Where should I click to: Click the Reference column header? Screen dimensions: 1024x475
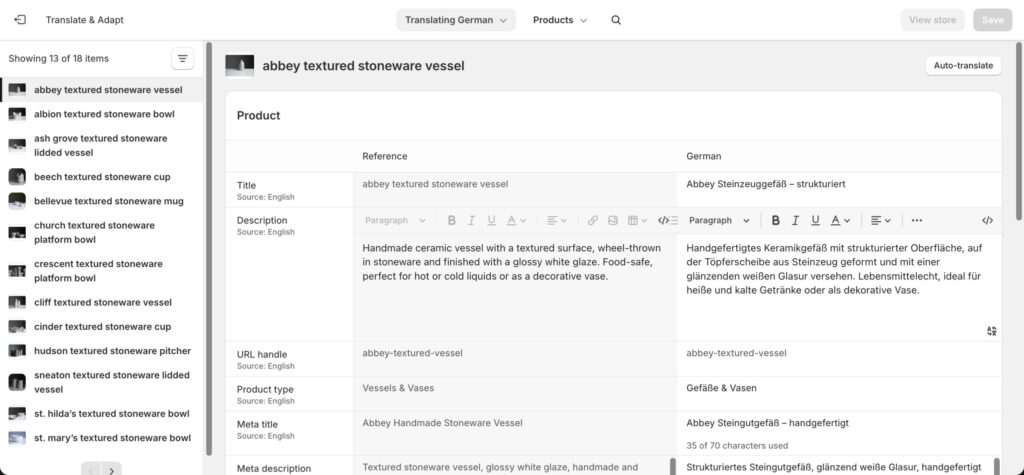(x=385, y=157)
